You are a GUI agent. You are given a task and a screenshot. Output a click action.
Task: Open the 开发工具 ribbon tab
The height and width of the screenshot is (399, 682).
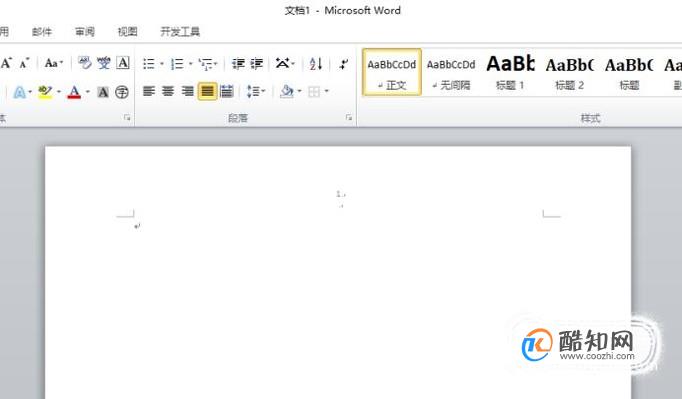click(x=180, y=32)
